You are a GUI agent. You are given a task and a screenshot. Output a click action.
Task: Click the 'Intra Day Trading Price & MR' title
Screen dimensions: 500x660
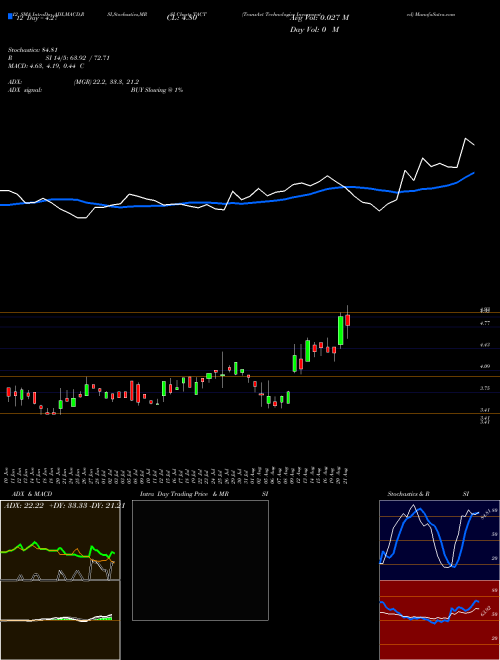click(184, 494)
